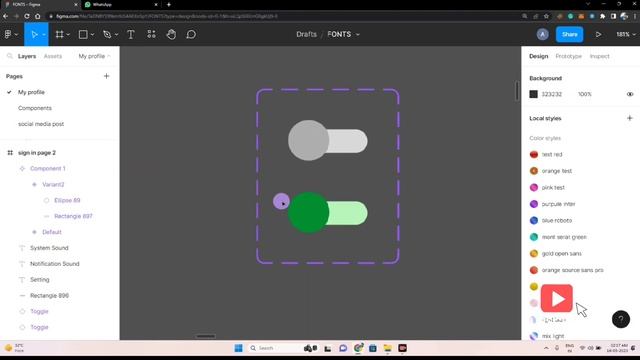Select Notification Sound text layer
The image size is (640, 360).
(55, 264)
